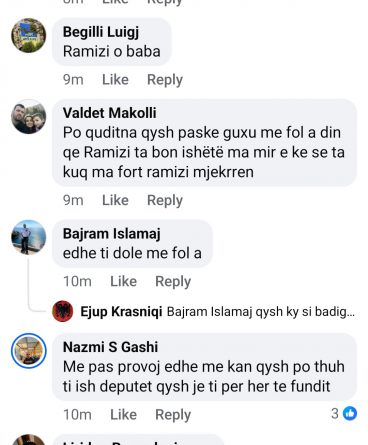
Task: Expand Ejup Krasniqi's truncated reply
Action: [x=261, y=312]
